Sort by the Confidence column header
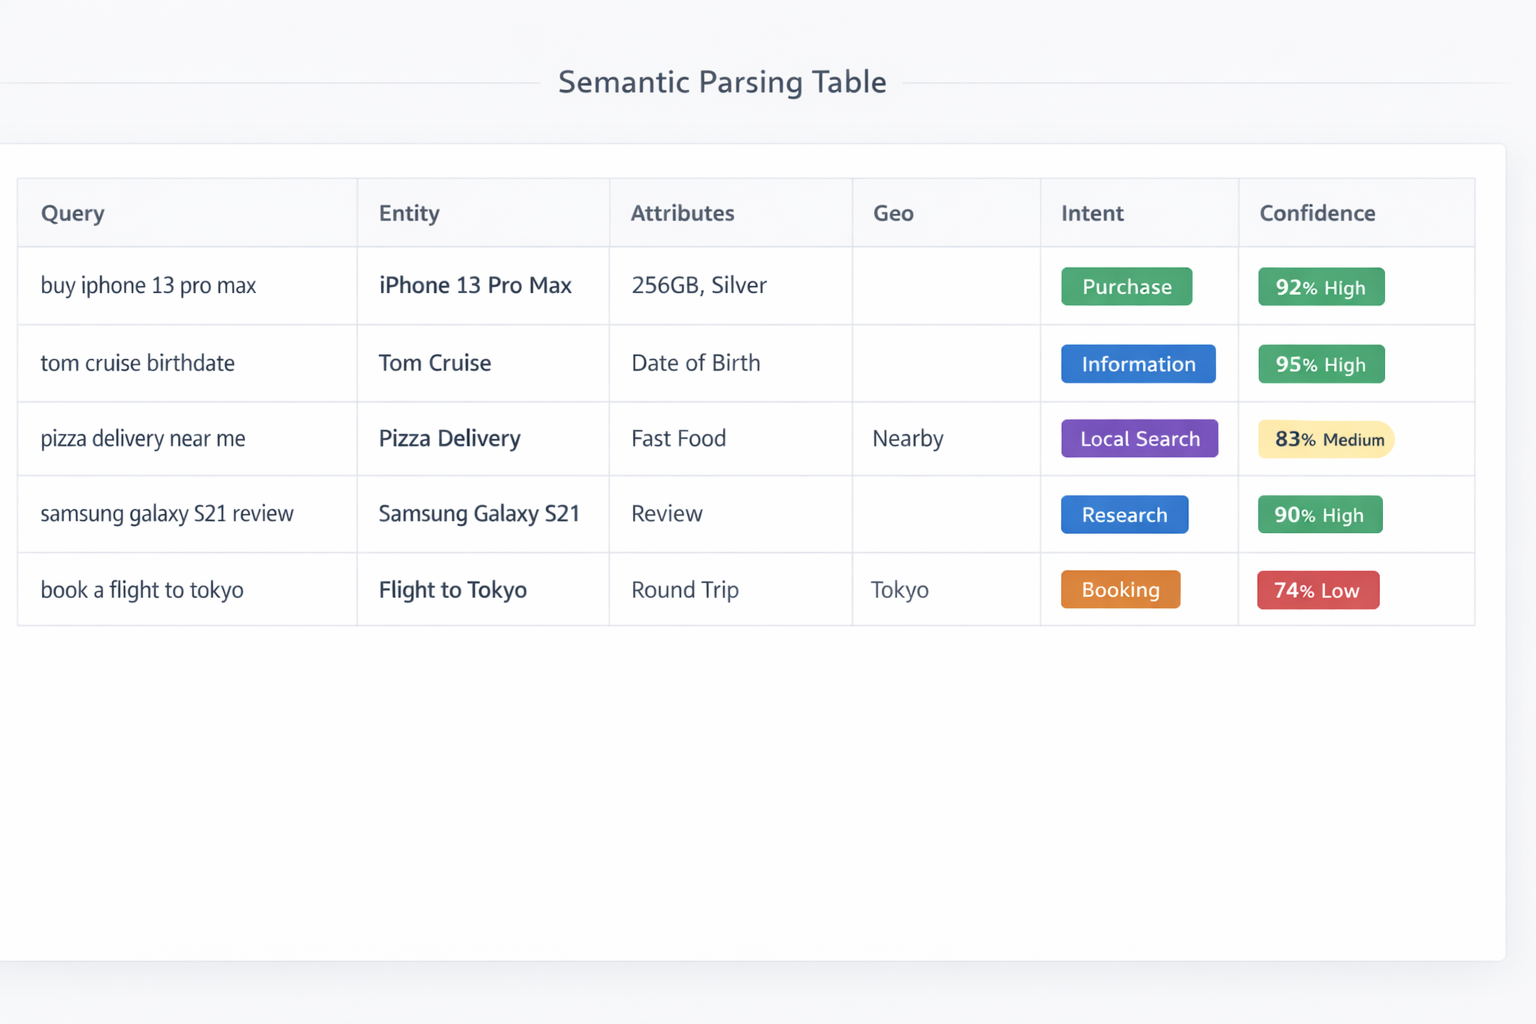This screenshot has width=1536, height=1024. click(x=1317, y=213)
